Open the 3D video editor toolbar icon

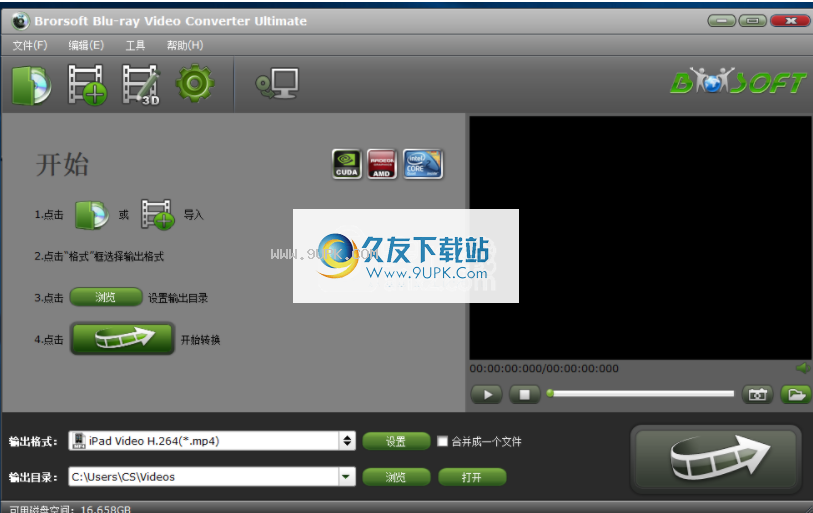coord(141,85)
